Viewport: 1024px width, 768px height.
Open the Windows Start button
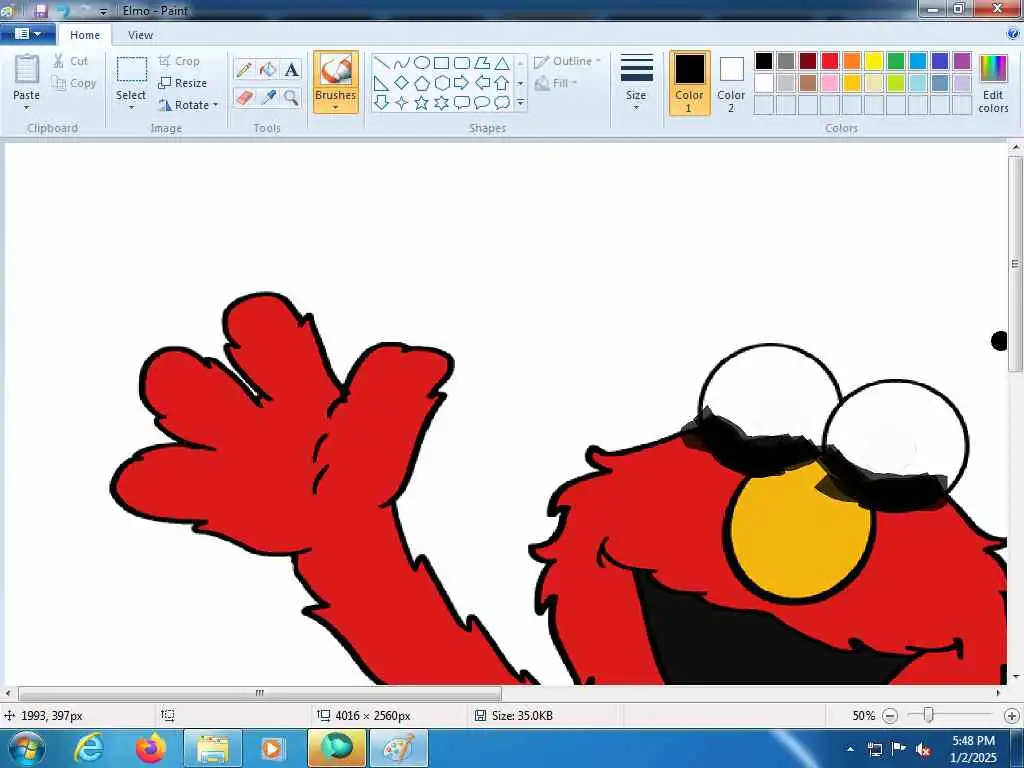point(25,748)
